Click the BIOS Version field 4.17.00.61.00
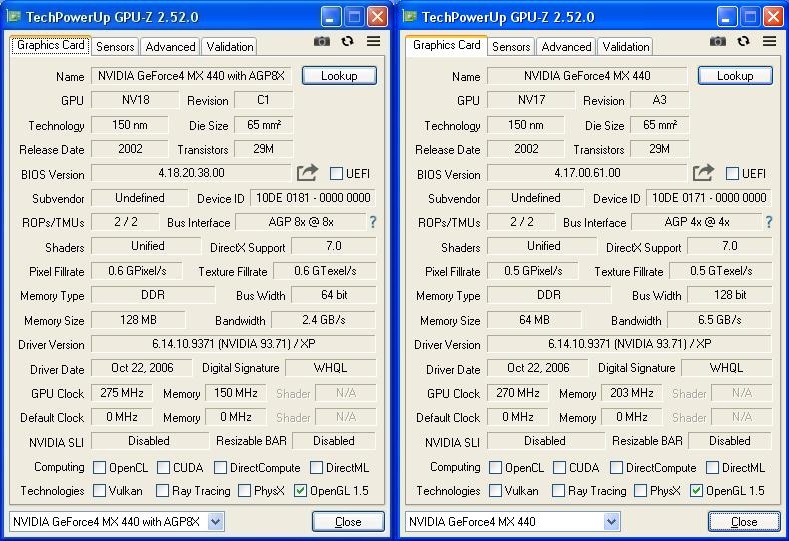 [x=587, y=173]
